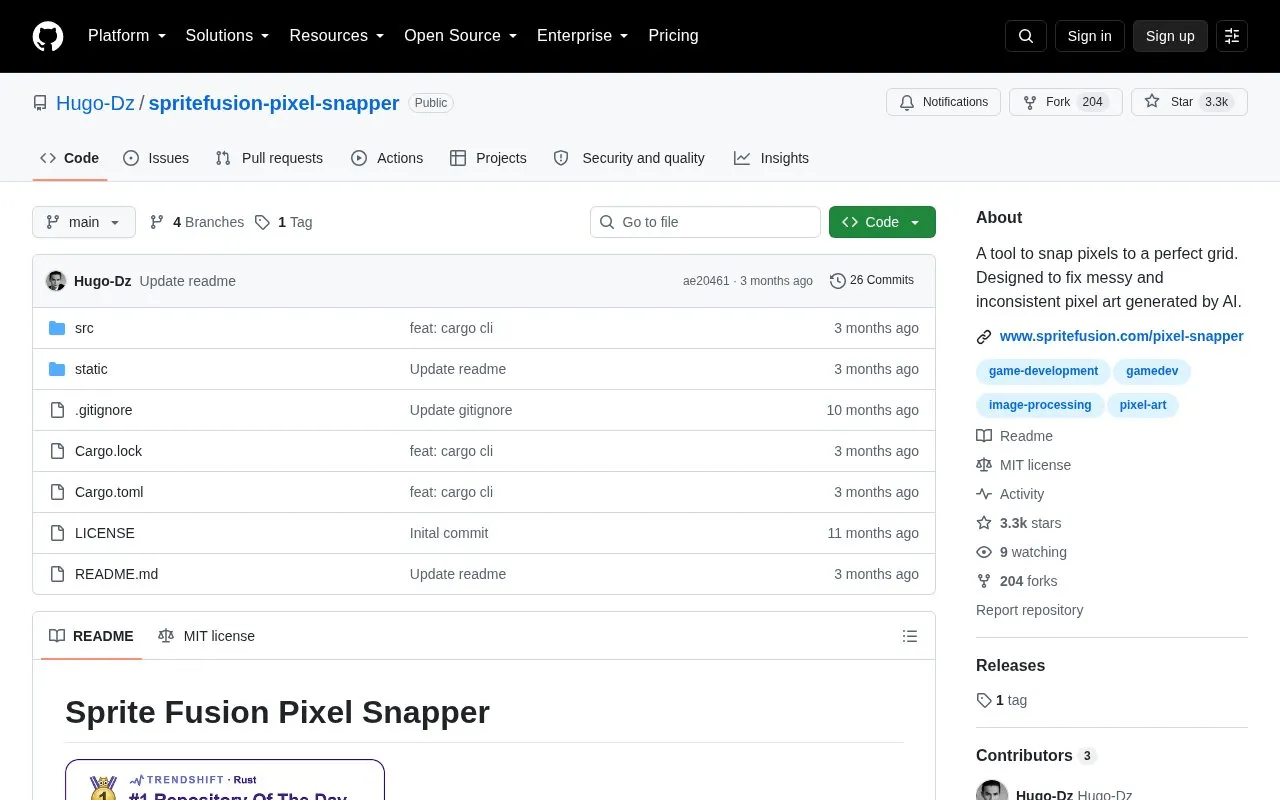This screenshot has width=1280, height=800.
Task: Click the Releases tag icon
Action: pos(984,700)
